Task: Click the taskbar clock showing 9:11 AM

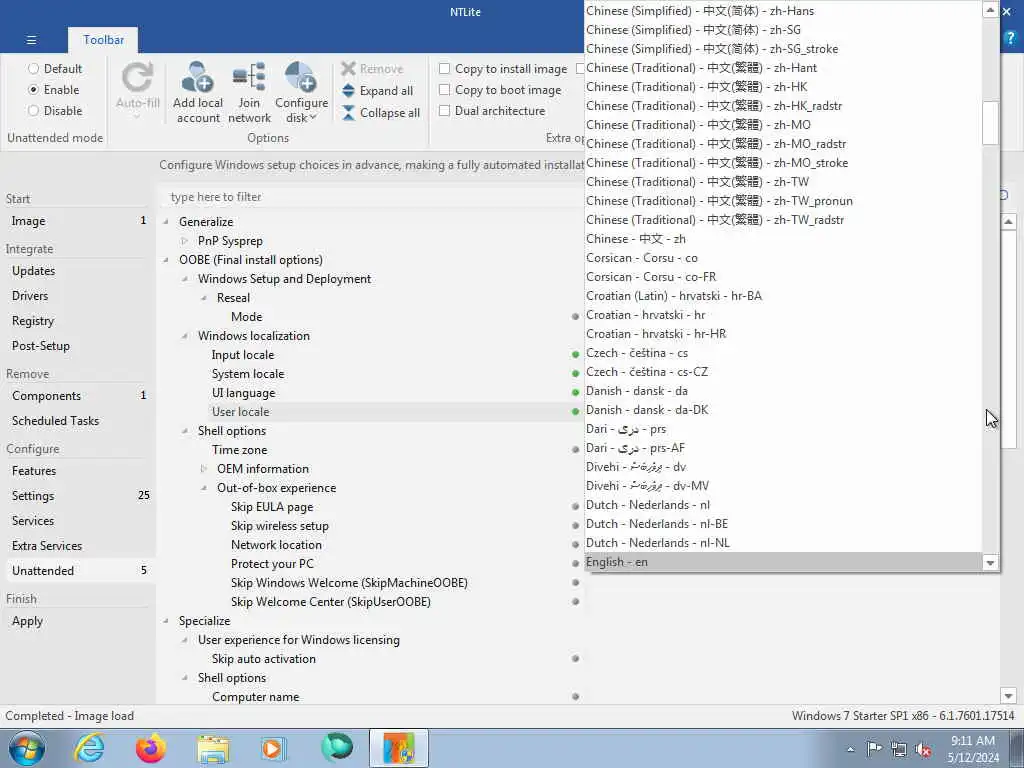Action: coord(973,749)
